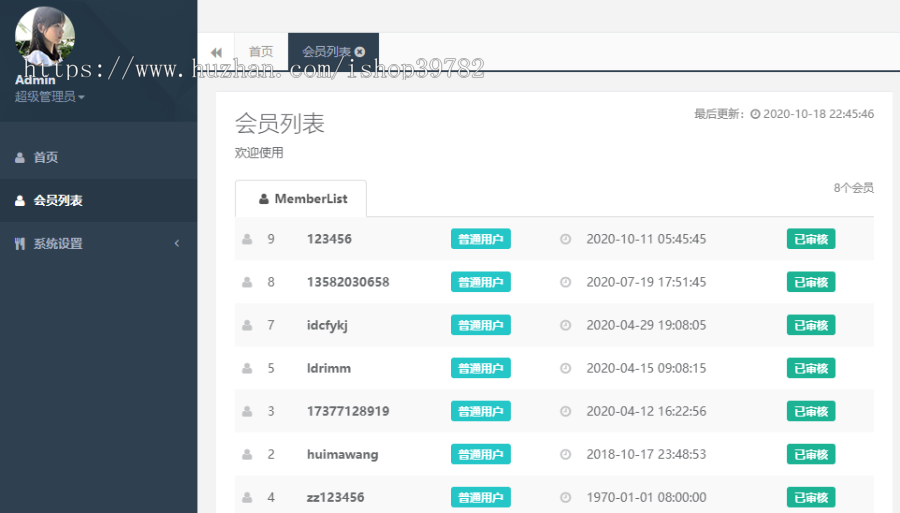Click the 已审核 badge for member 13582030658
Image resolution: width=900 pixels, height=513 pixels.
[810, 282]
